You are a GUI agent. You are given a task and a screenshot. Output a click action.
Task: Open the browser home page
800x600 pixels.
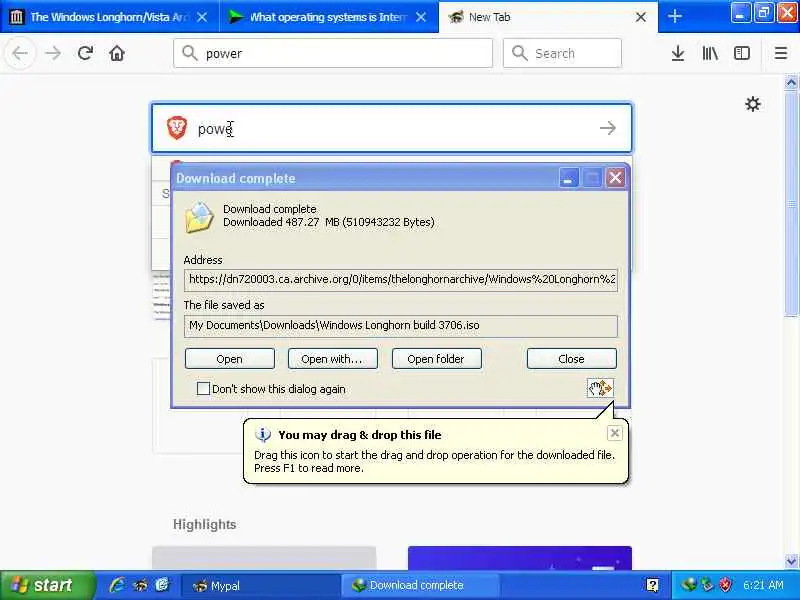click(117, 53)
